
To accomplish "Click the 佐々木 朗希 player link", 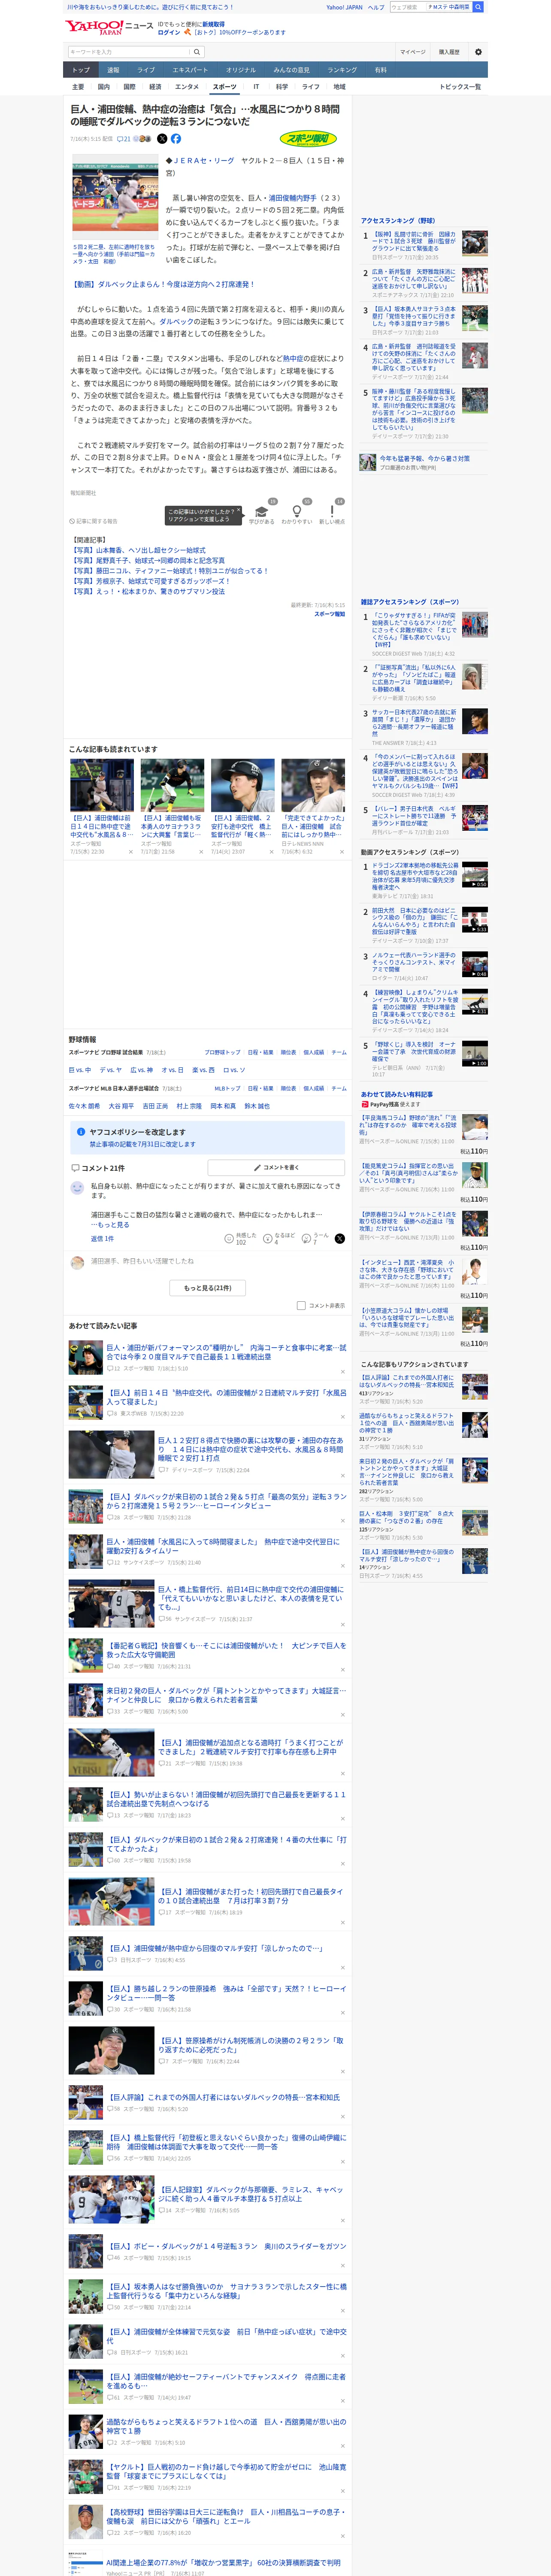I will (x=84, y=1106).
